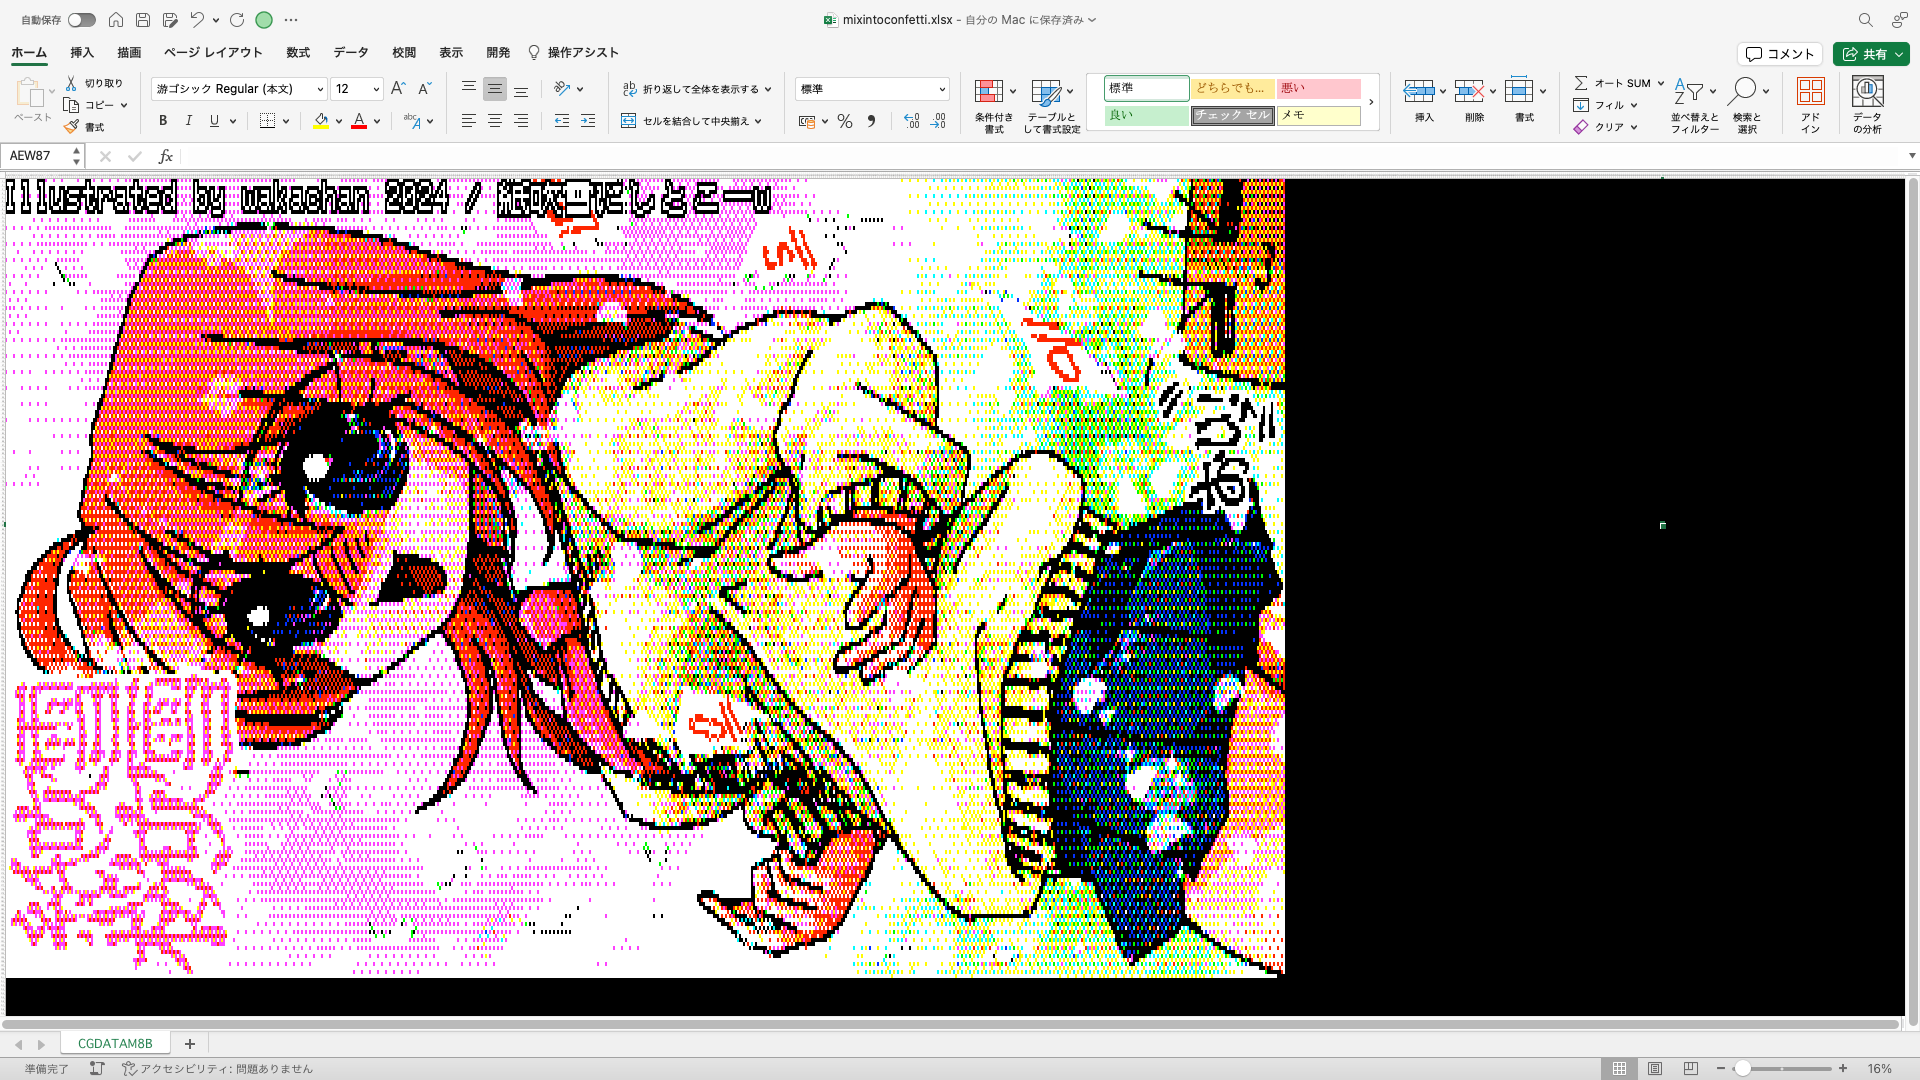Viewport: 1920px width, 1080px height.
Task: Click 折り返して全体を表示する wrap text
Action: pos(697,89)
